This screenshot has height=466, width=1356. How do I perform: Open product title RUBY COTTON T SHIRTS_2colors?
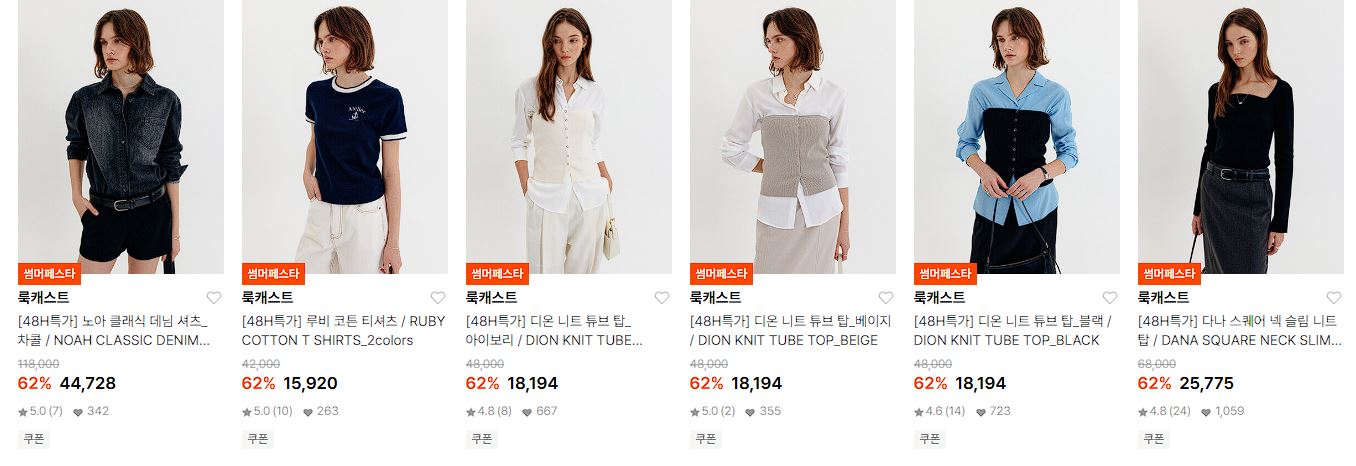pos(344,331)
